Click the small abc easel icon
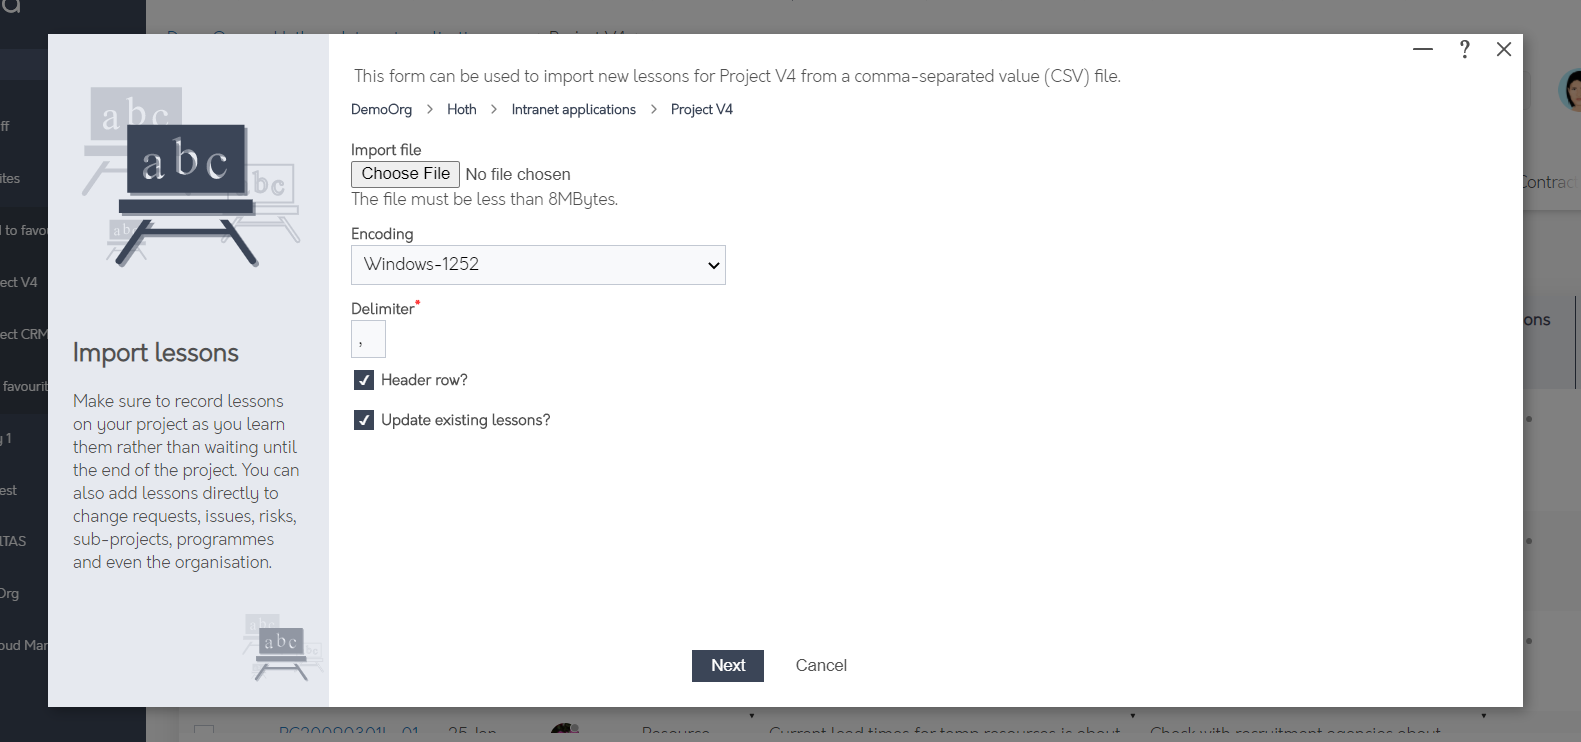The image size is (1581, 742). tap(282, 648)
